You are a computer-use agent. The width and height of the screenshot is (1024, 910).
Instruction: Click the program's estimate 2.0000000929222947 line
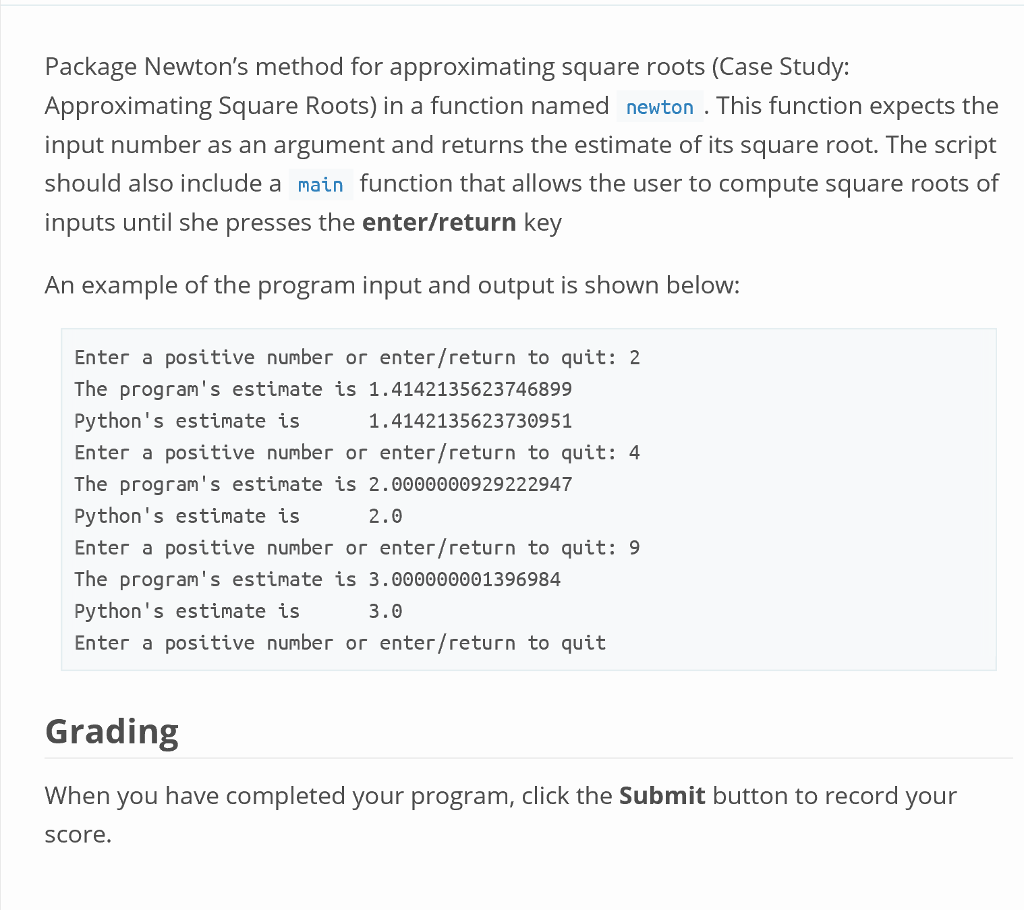click(323, 484)
